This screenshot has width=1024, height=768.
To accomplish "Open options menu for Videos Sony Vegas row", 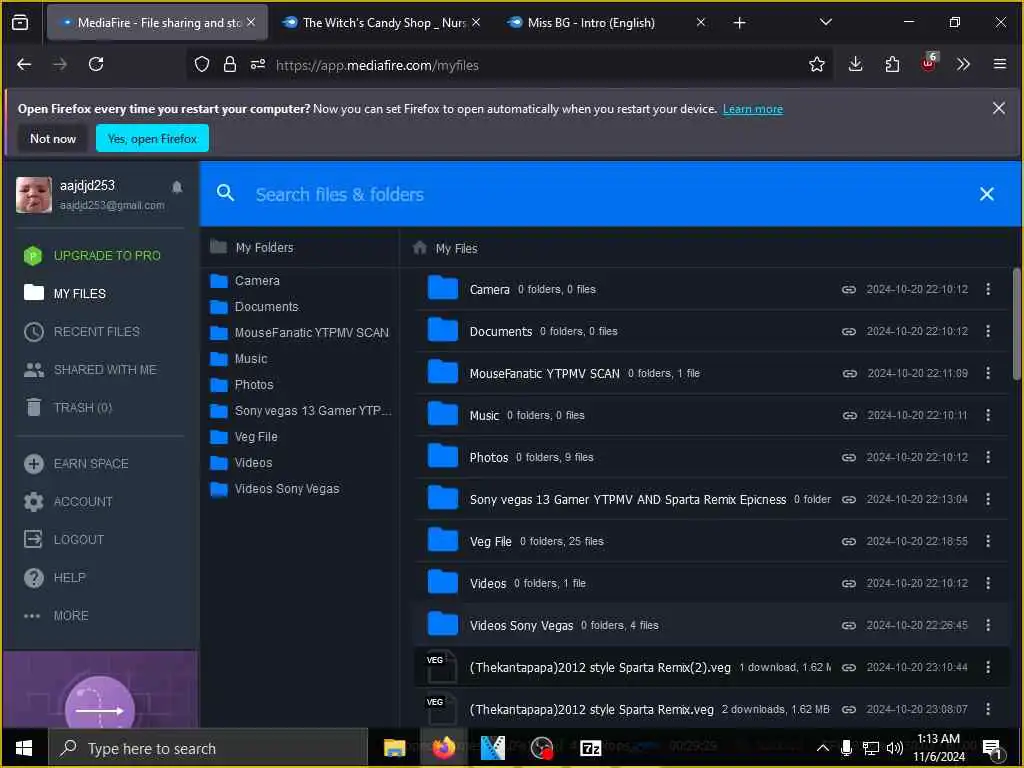I will 988,625.
